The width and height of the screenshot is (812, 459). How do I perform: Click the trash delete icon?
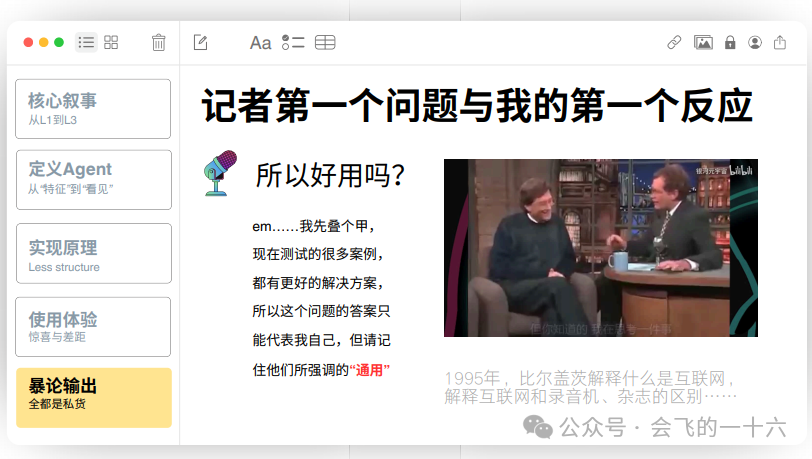pos(158,42)
